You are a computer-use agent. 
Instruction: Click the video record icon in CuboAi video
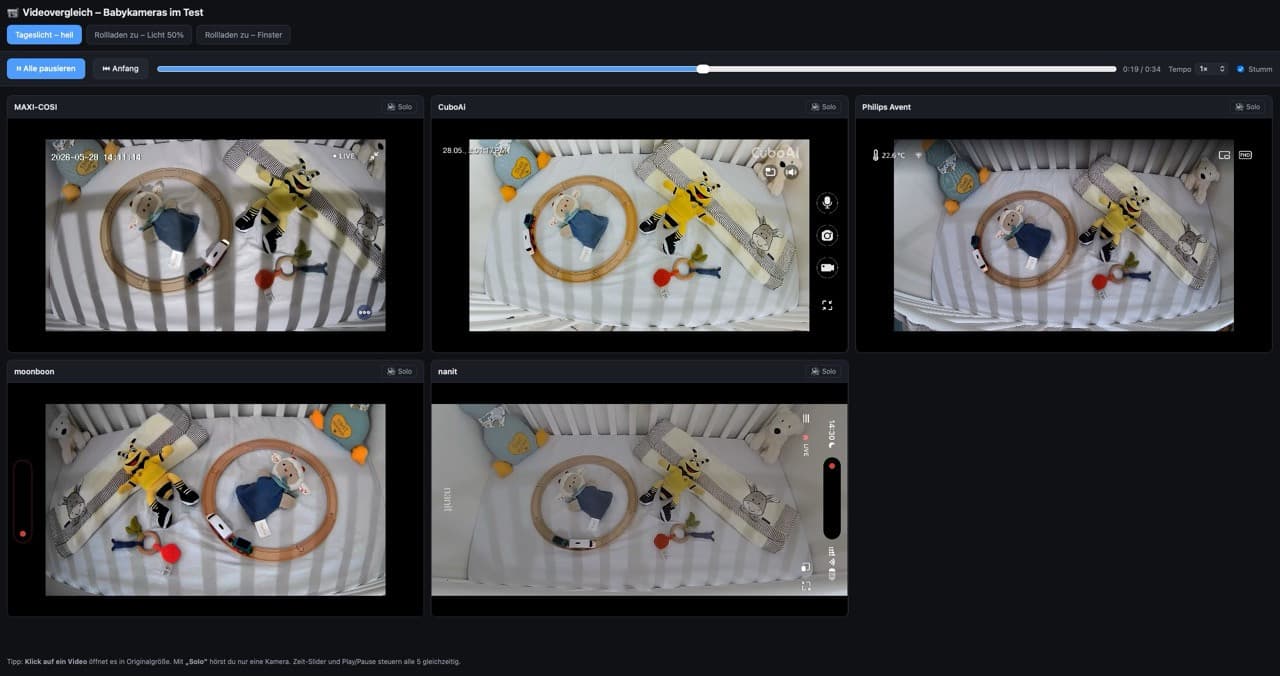click(827, 268)
